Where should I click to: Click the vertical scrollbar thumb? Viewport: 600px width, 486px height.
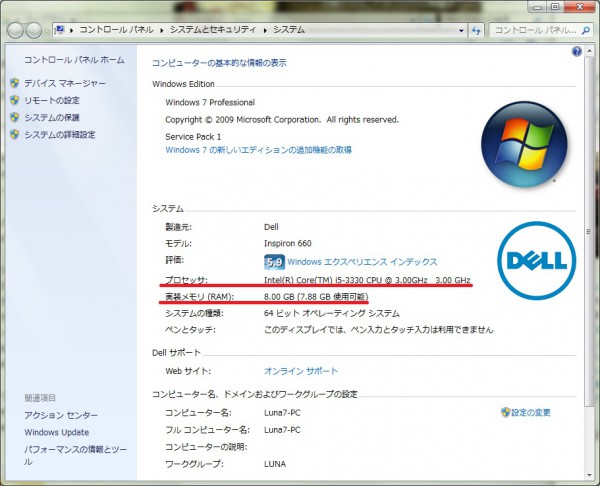tap(589, 233)
